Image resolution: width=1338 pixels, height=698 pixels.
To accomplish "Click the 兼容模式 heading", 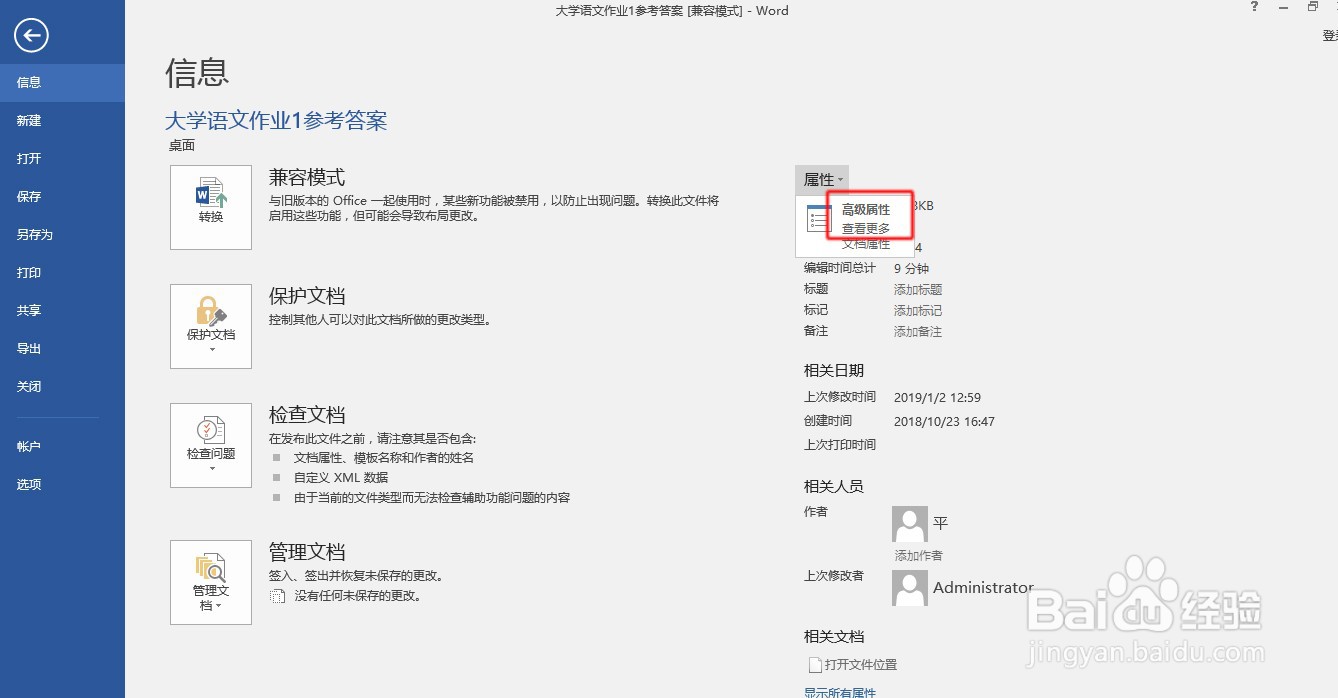I will point(307,177).
